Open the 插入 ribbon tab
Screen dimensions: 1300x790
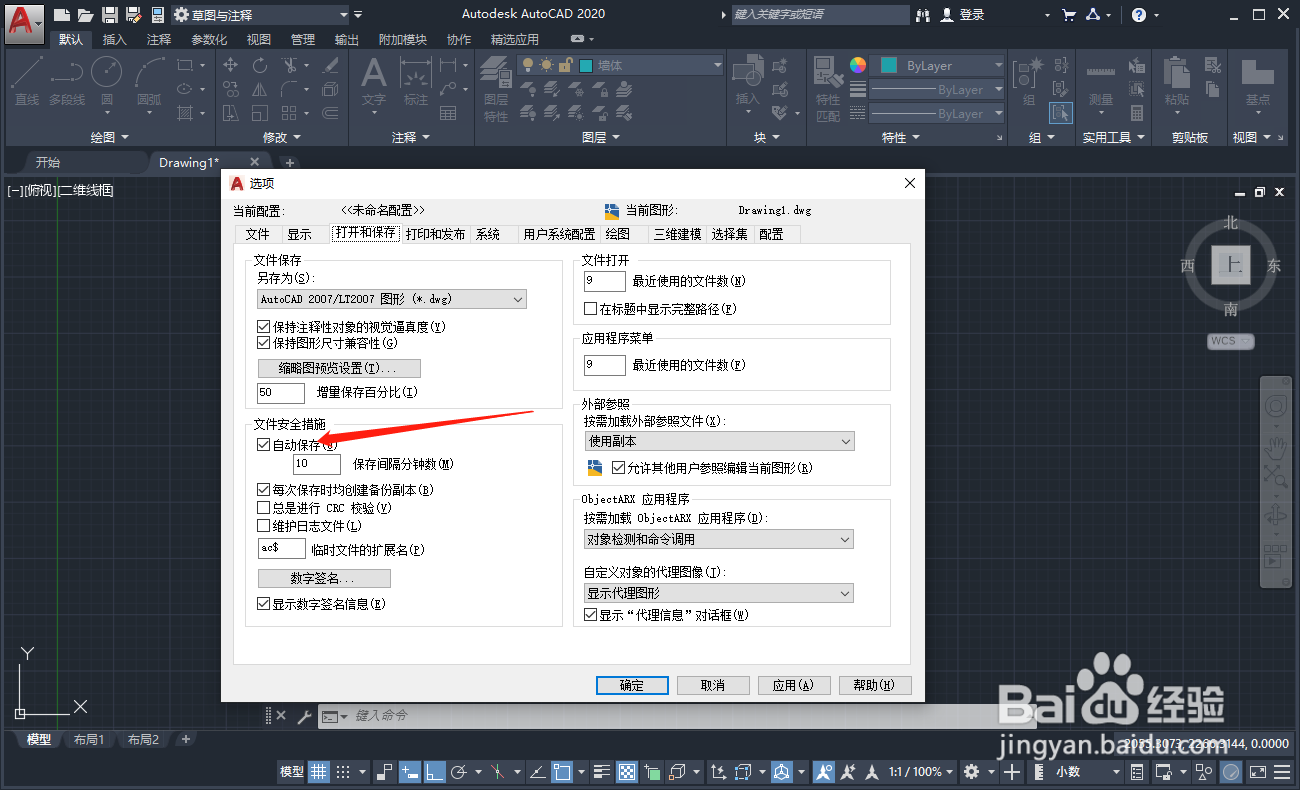click(115, 40)
